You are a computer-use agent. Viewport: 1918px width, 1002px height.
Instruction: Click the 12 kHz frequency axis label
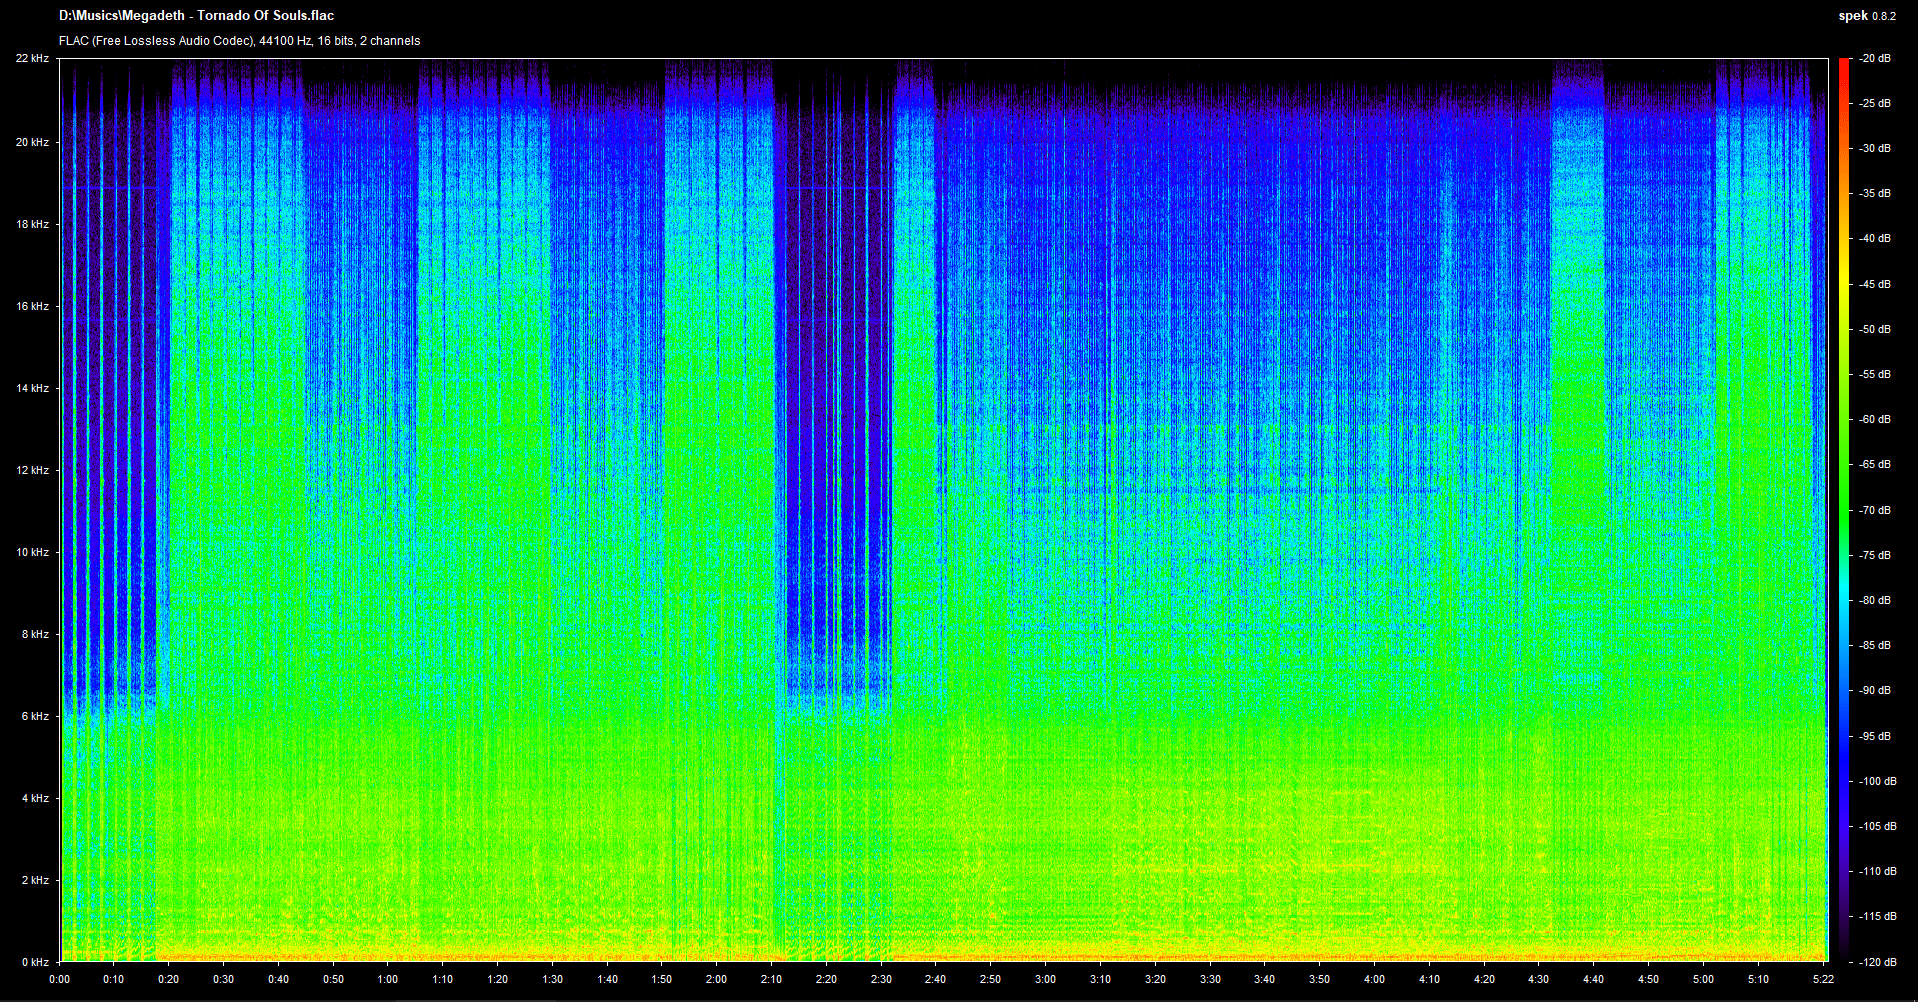[x=32, y=471]
